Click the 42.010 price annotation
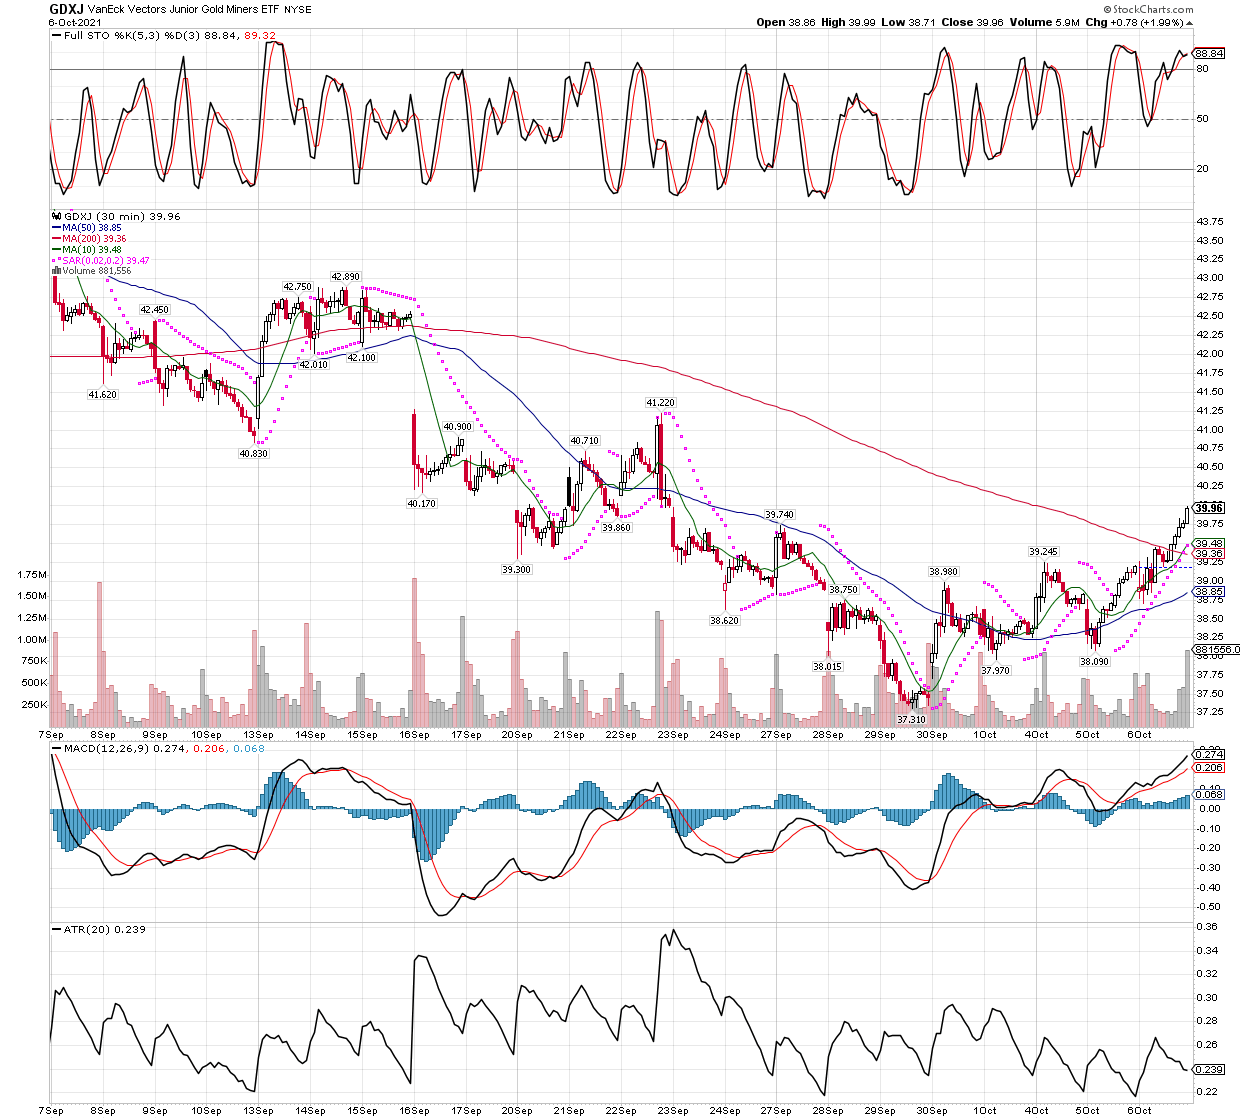The image size is (1240, 1119). coord(314,365)
